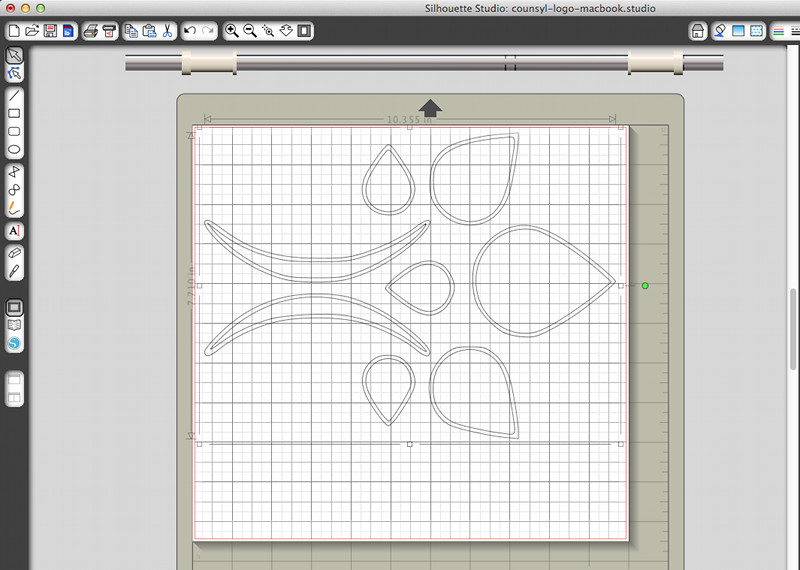Click the mat's load-direction arrow
Image resolution: width=800 pixels, height=570 pixels.
430,108
